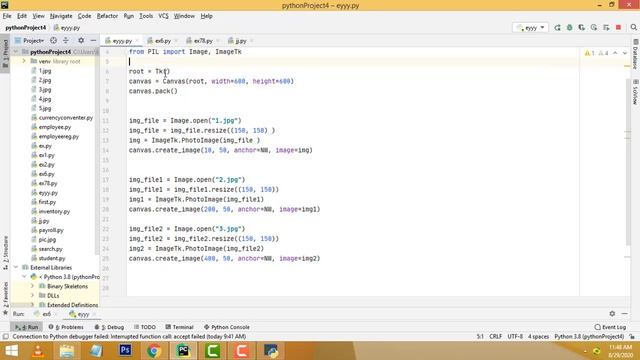Open Photoshop from the taskbar
Image resolution: width=640 pixels, height=360 pixels.
tap(125, 351)
